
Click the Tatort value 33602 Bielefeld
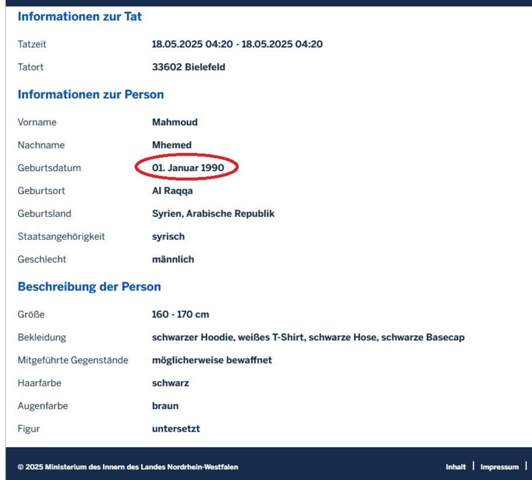(189, 67)
